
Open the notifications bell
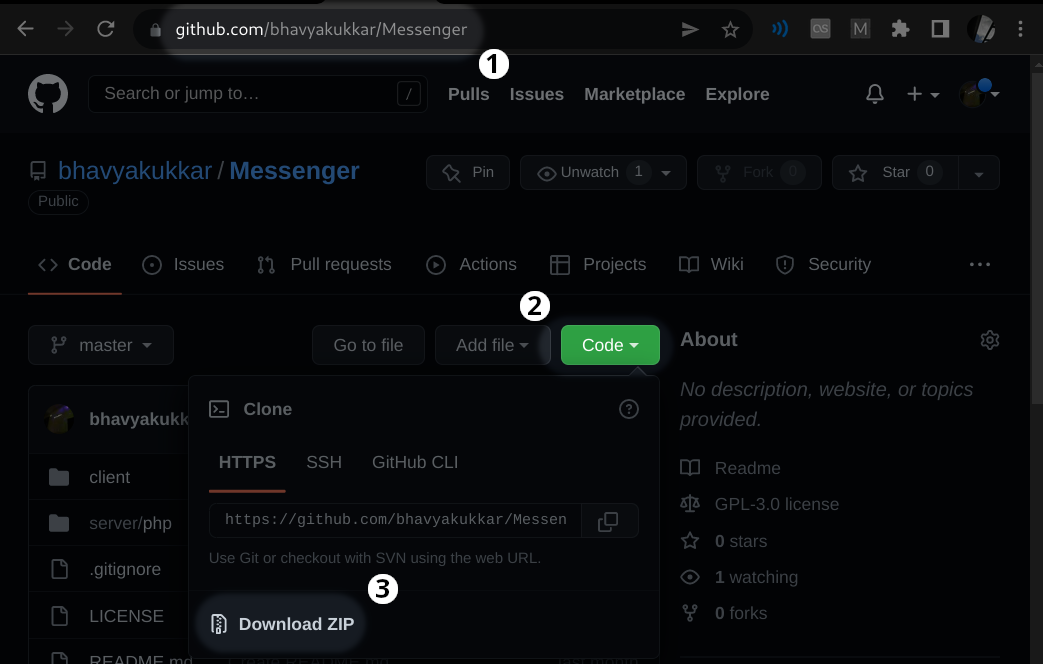coord(875,94)
